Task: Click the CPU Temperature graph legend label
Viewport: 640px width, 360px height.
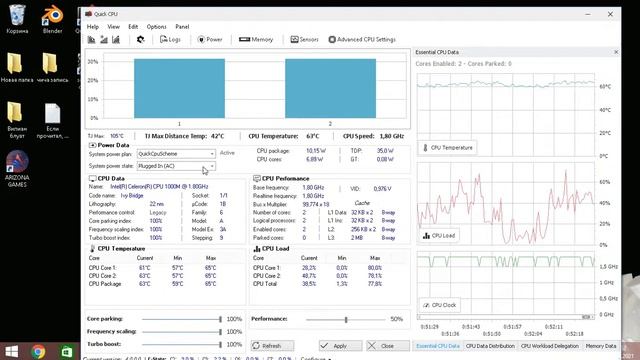Action: [x=448, y=148]
